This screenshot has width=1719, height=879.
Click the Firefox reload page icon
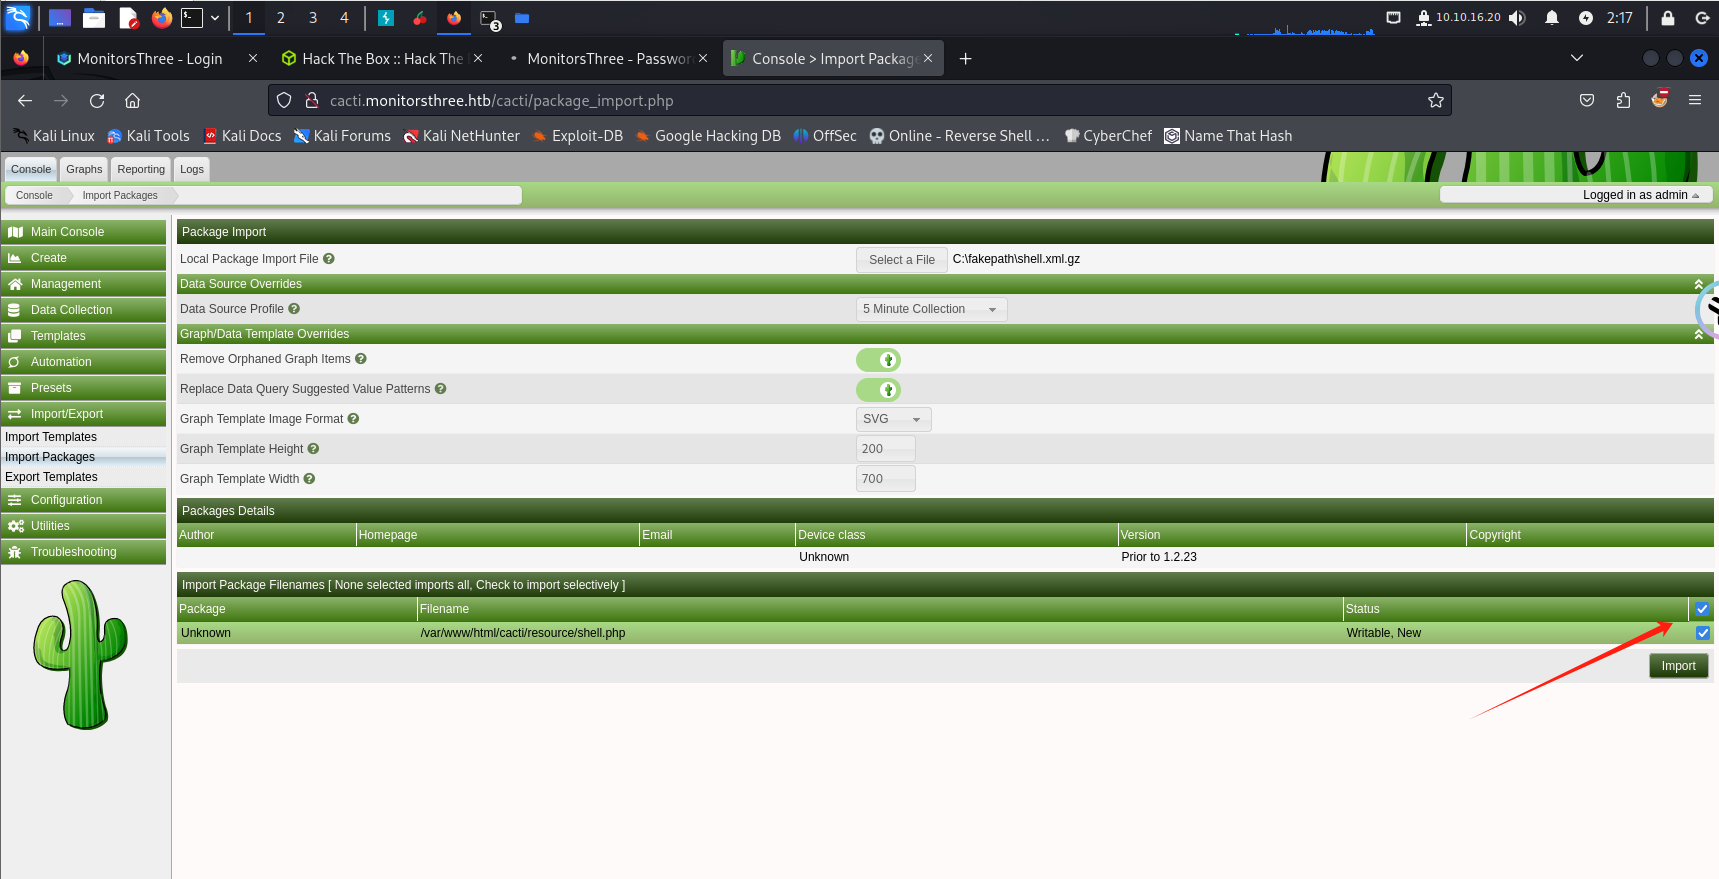click(x=97, y=100)
